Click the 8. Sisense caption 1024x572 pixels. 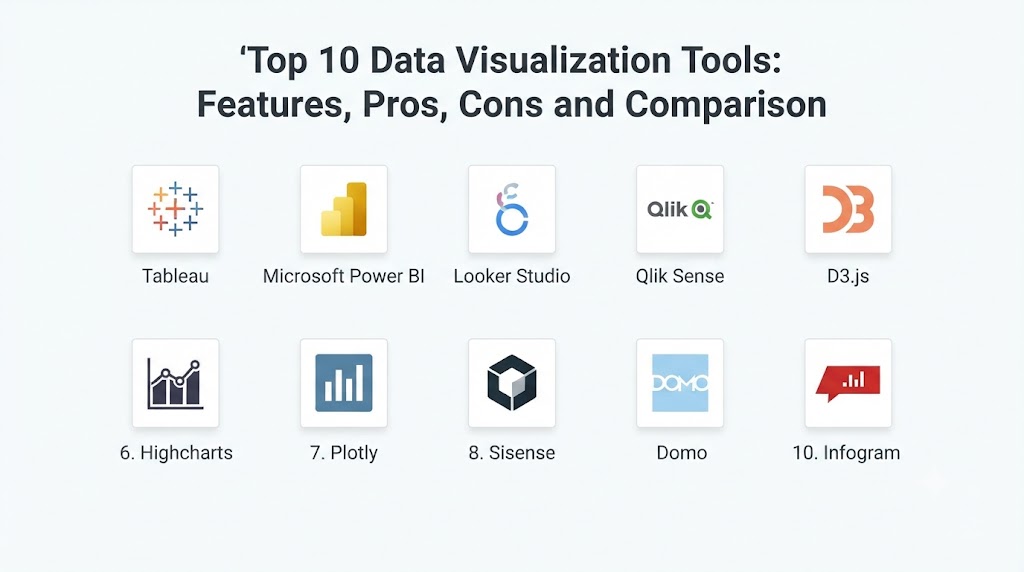[x=512, y=453]
